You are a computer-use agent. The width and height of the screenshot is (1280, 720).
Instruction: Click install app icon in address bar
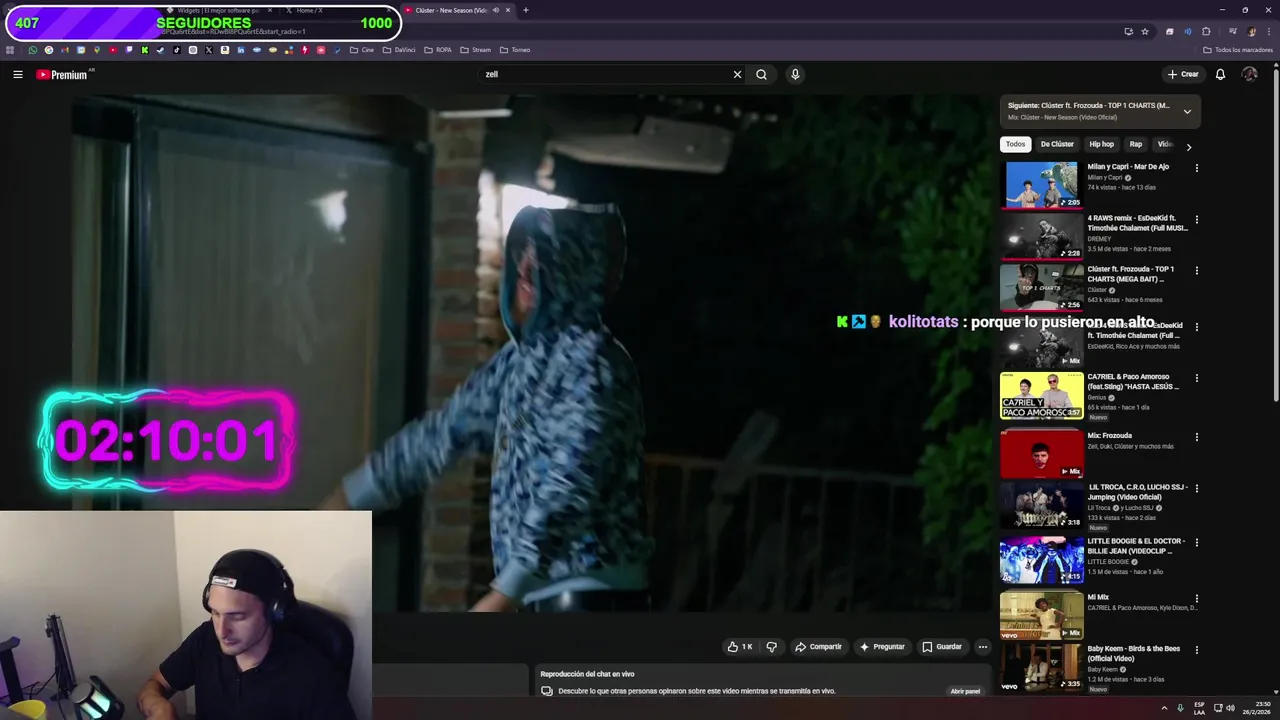pos(1129,31)
